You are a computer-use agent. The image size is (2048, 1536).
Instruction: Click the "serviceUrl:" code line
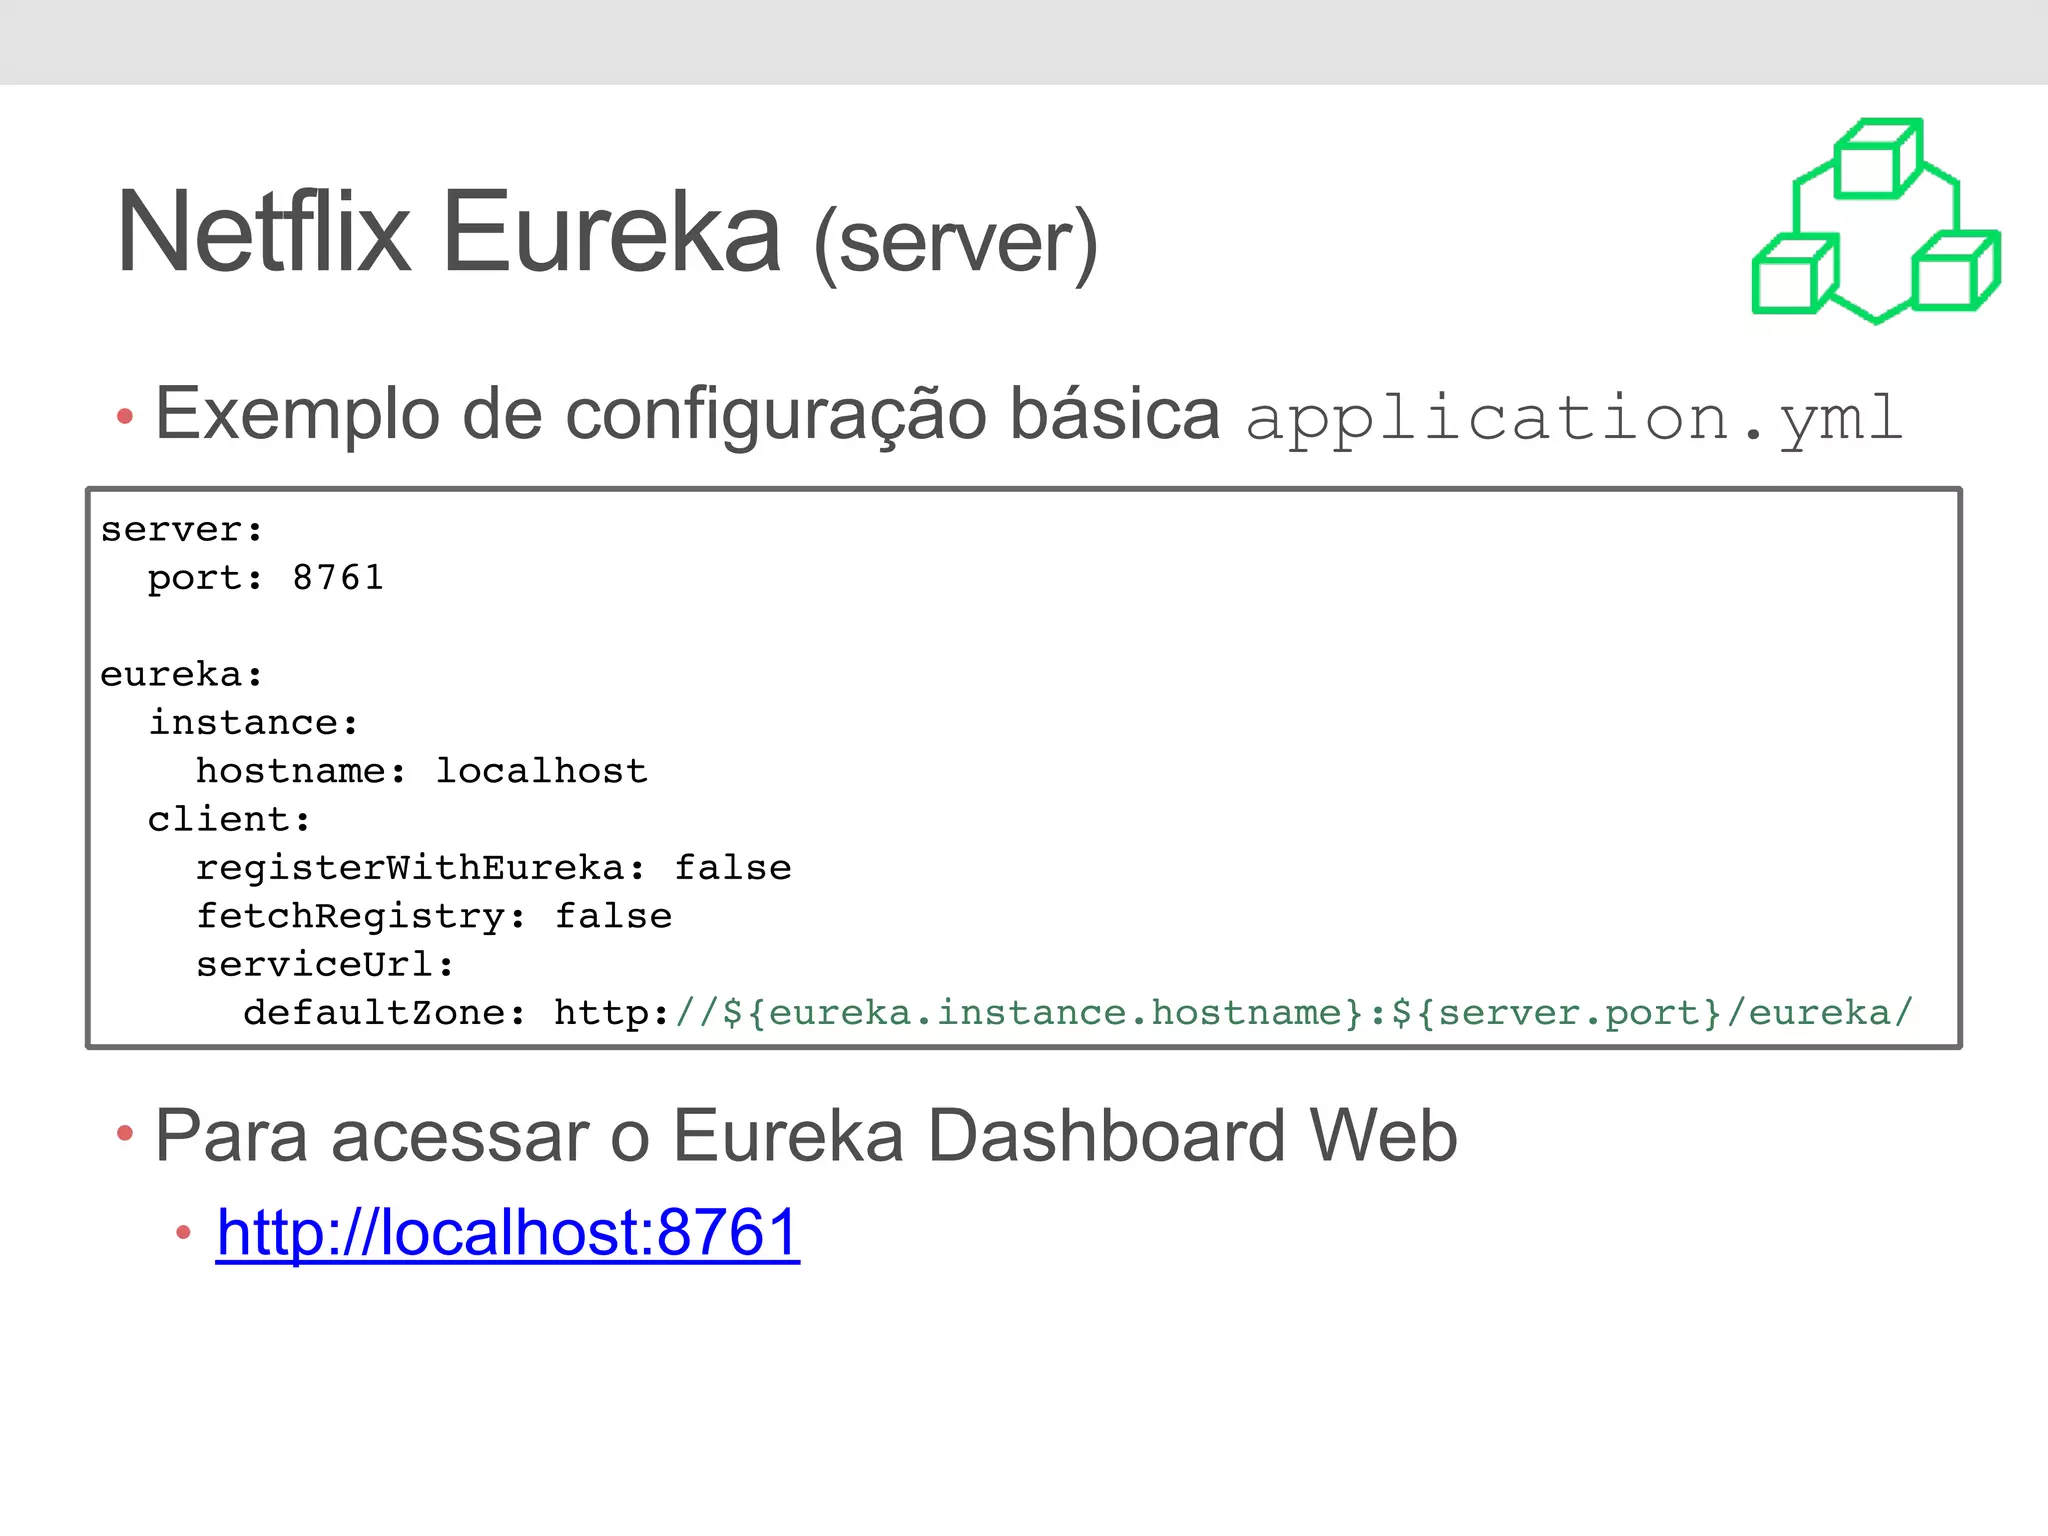click(325, 965)
